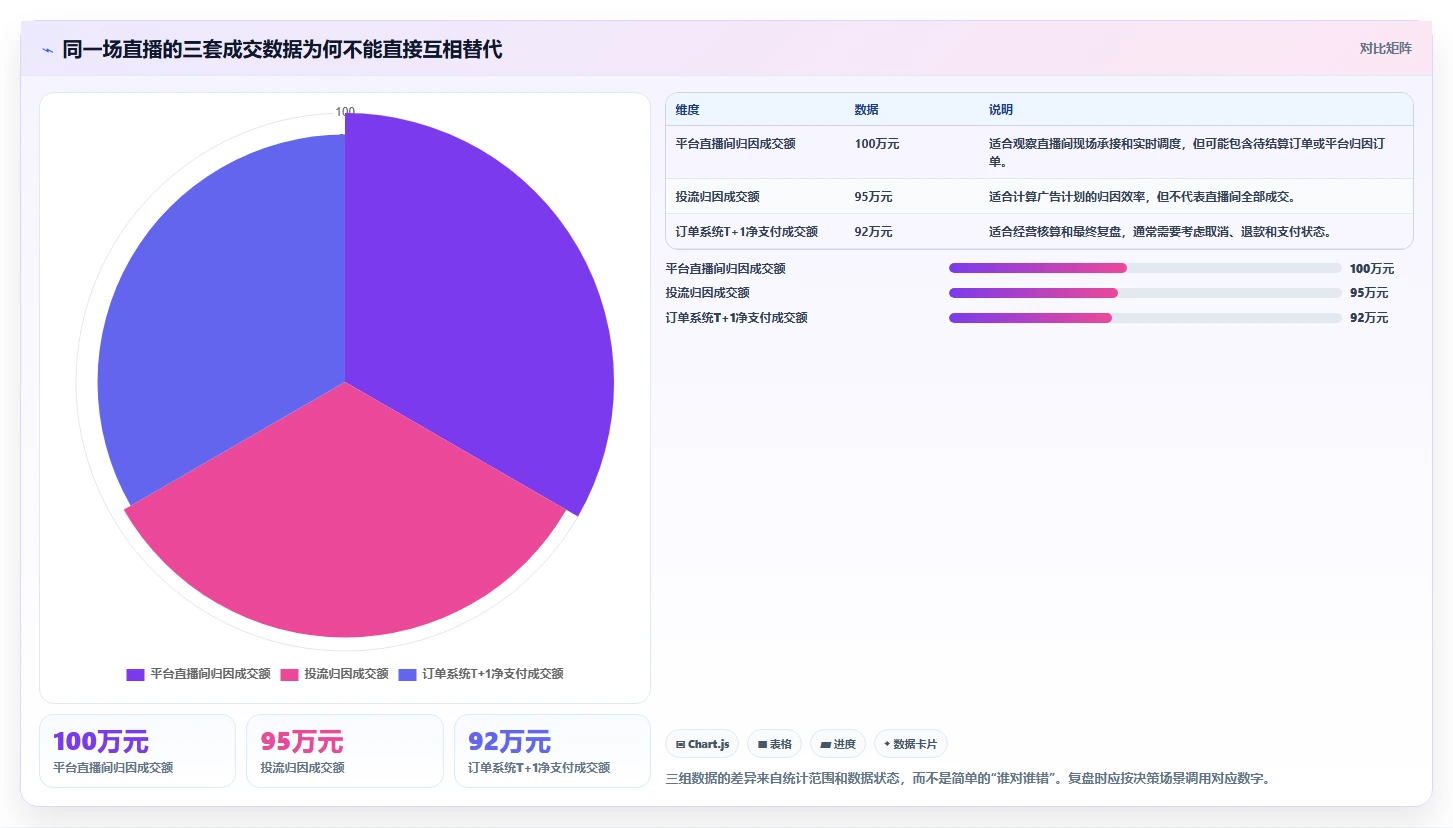Click the 数据卡片 tag chip
This screenshot has height=828, width=1453.
point(910,744)
